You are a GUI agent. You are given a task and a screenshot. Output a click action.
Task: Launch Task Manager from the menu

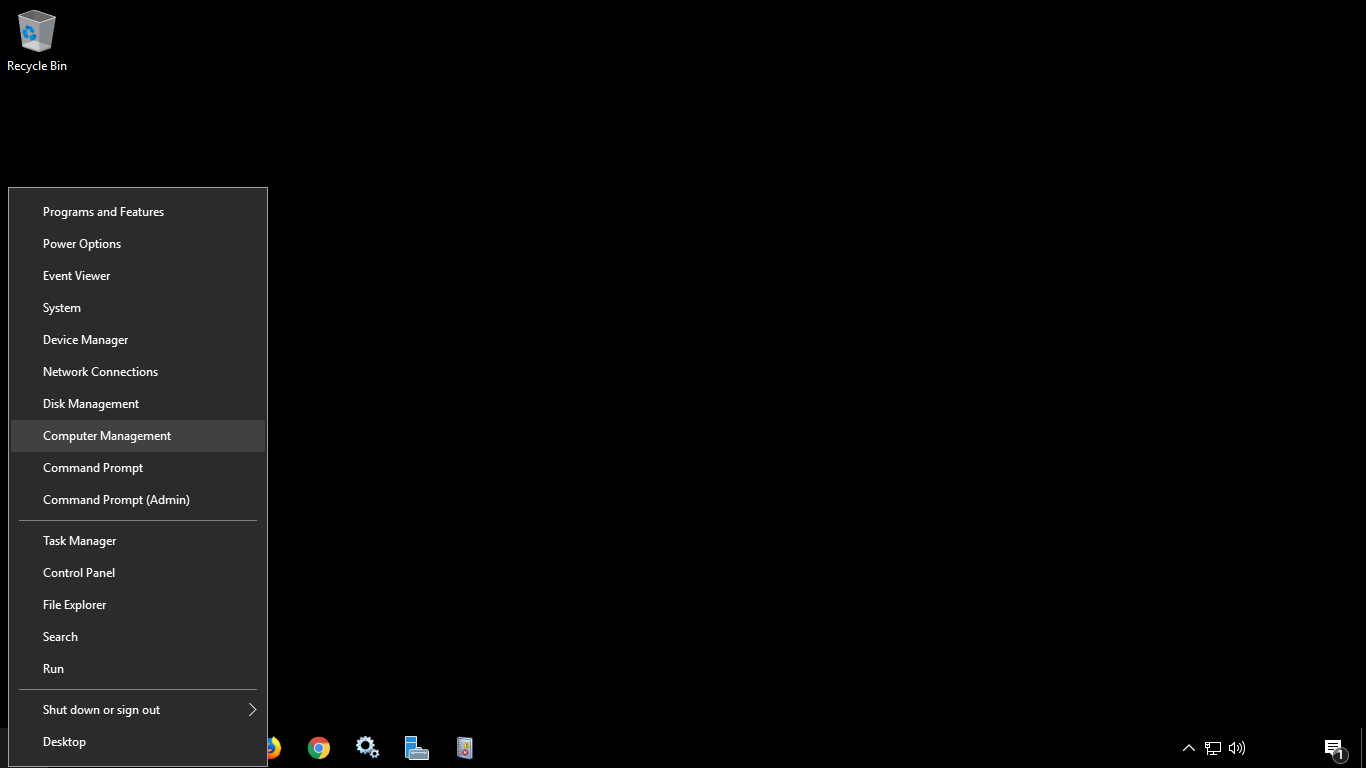click(79, 540)
